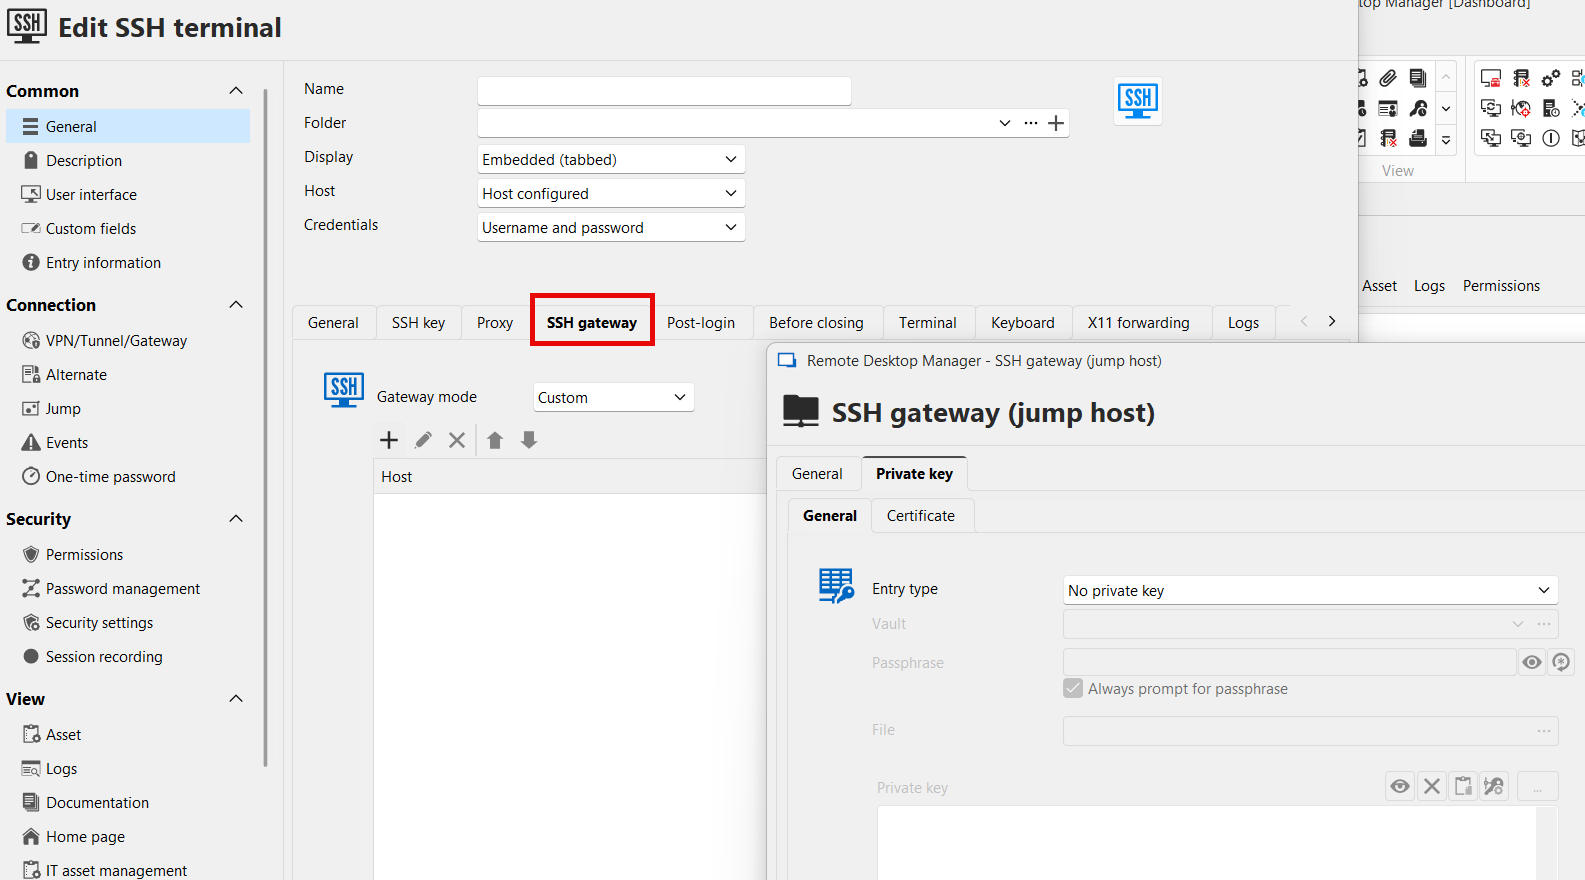Edit the selected gateway host with pencil

pyautogui.click(x=423, y=440)
